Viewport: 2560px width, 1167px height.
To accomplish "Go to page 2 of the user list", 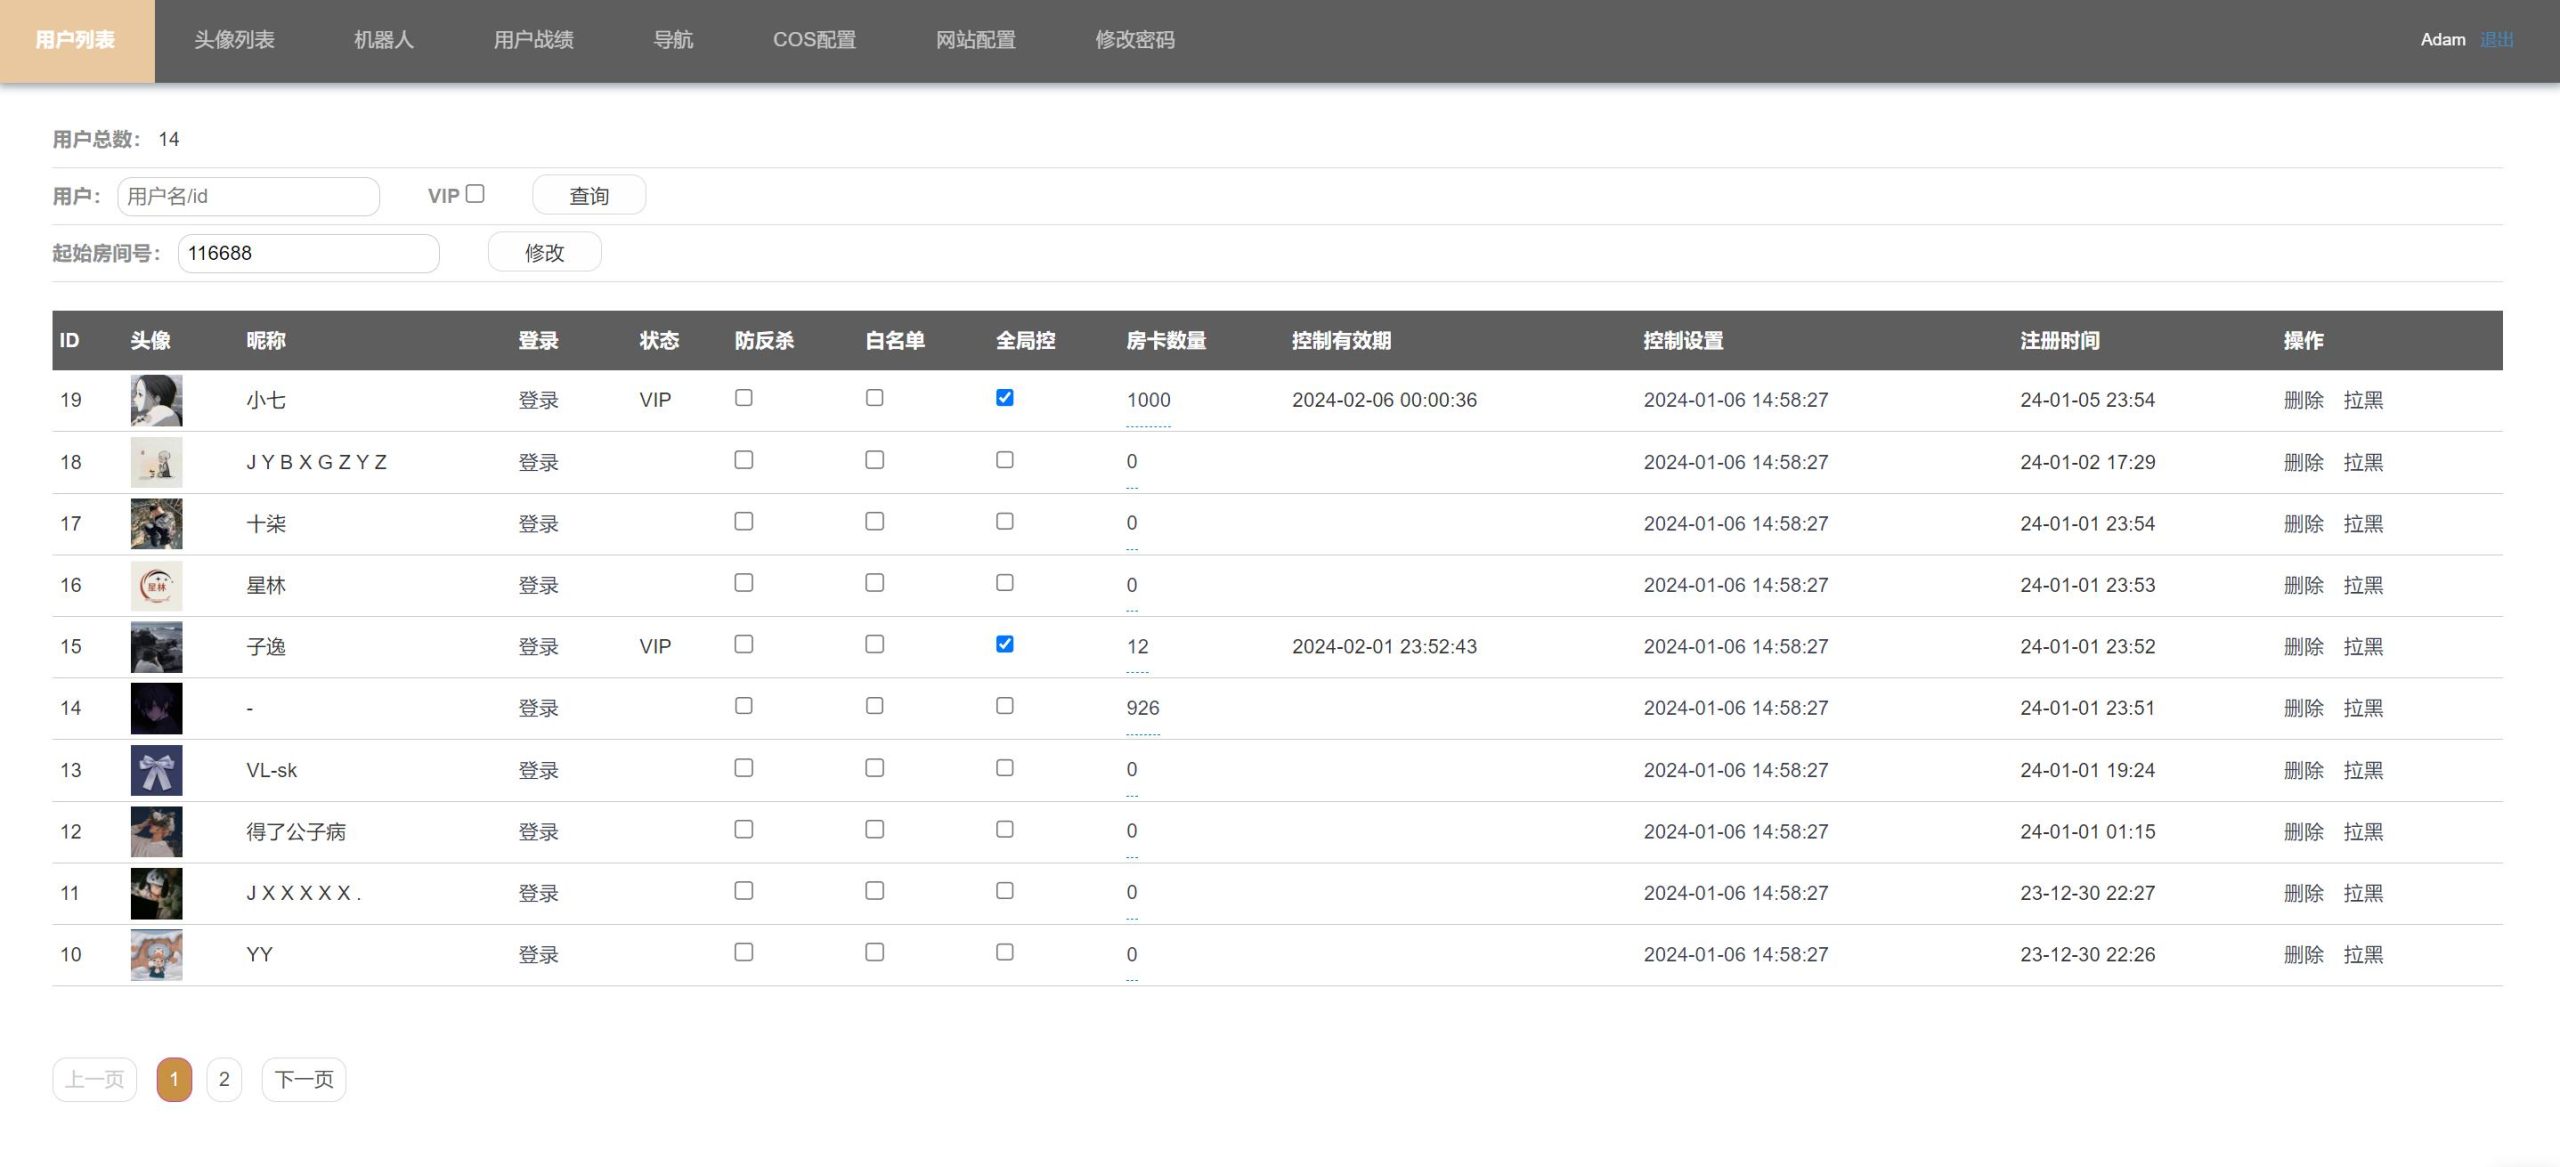I will pyautogui.click(x=224, y=1079).
